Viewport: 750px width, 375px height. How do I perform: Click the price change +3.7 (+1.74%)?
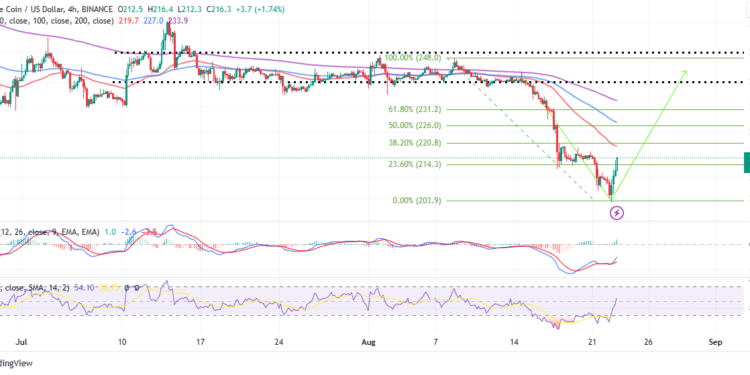tap(261, 9)
